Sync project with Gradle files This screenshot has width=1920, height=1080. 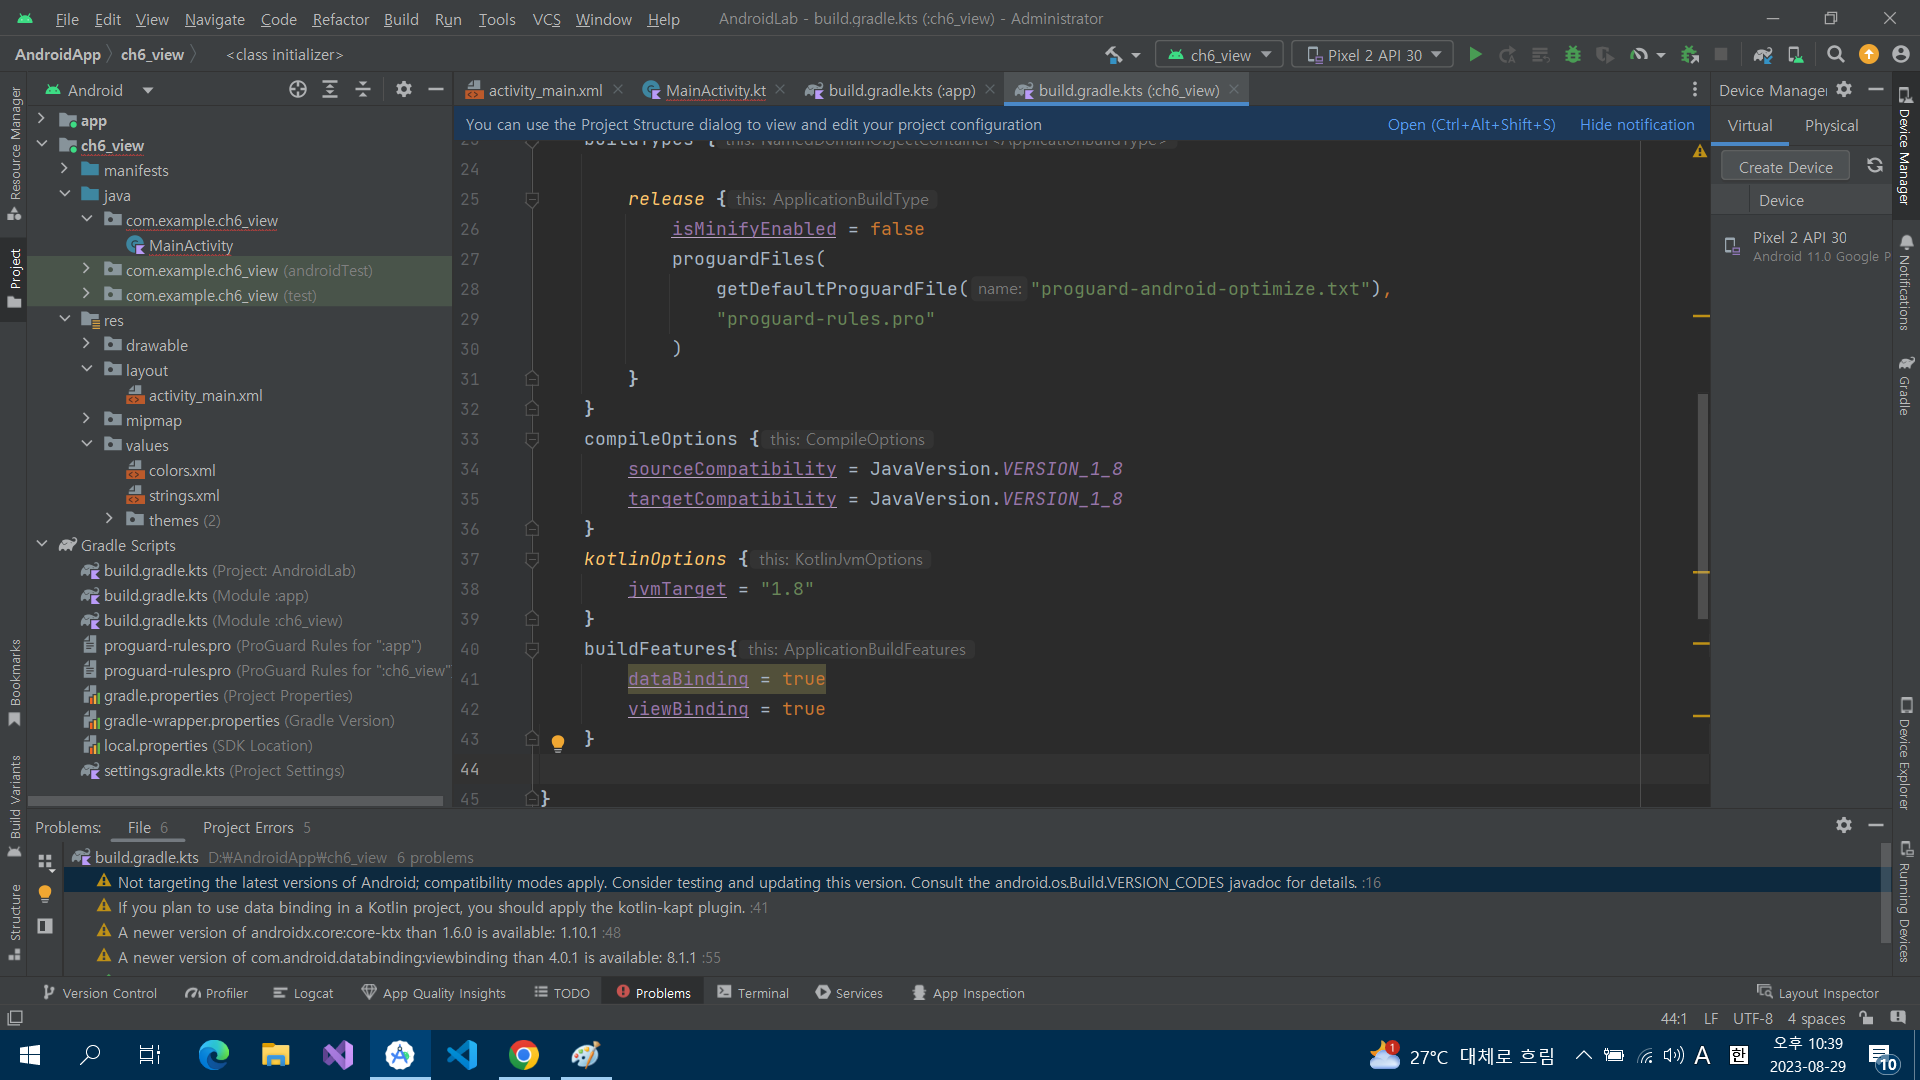click(x=1763, y=55)
